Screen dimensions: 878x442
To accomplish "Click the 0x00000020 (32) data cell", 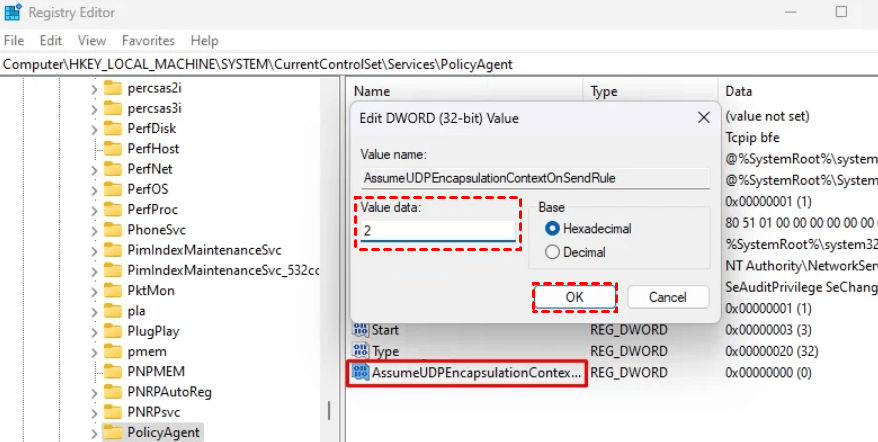I will click(x=772, y=351).
